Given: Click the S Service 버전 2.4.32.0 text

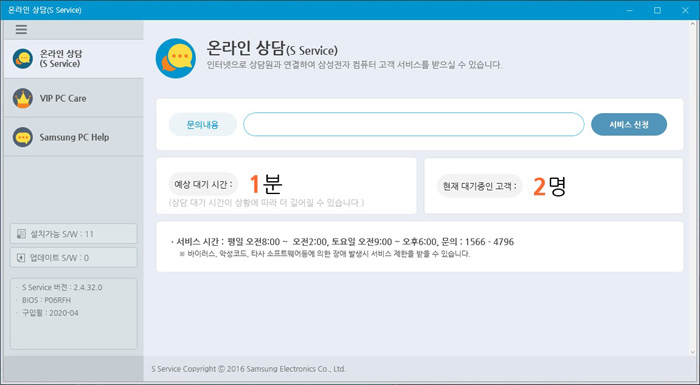Looking at the screenshot, I should pos(62,287).
